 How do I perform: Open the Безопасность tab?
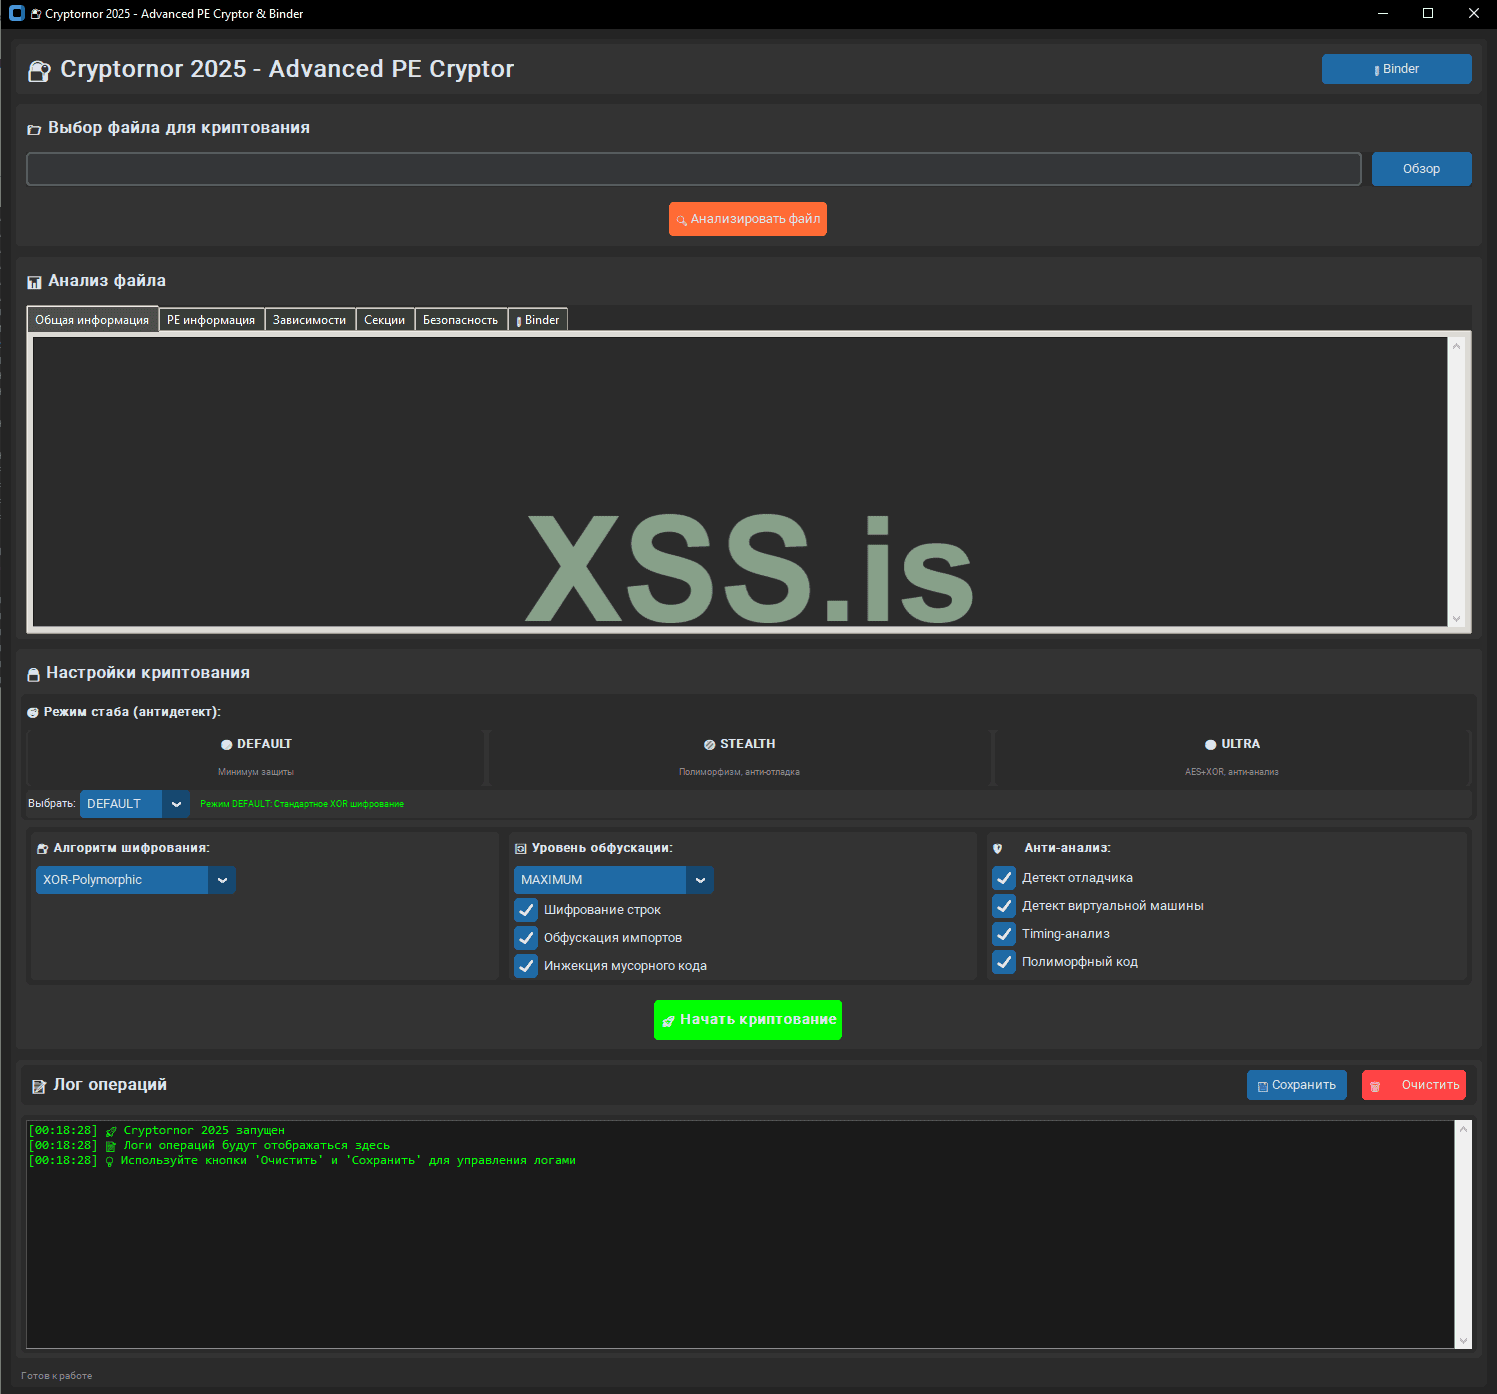click(460, 320)
